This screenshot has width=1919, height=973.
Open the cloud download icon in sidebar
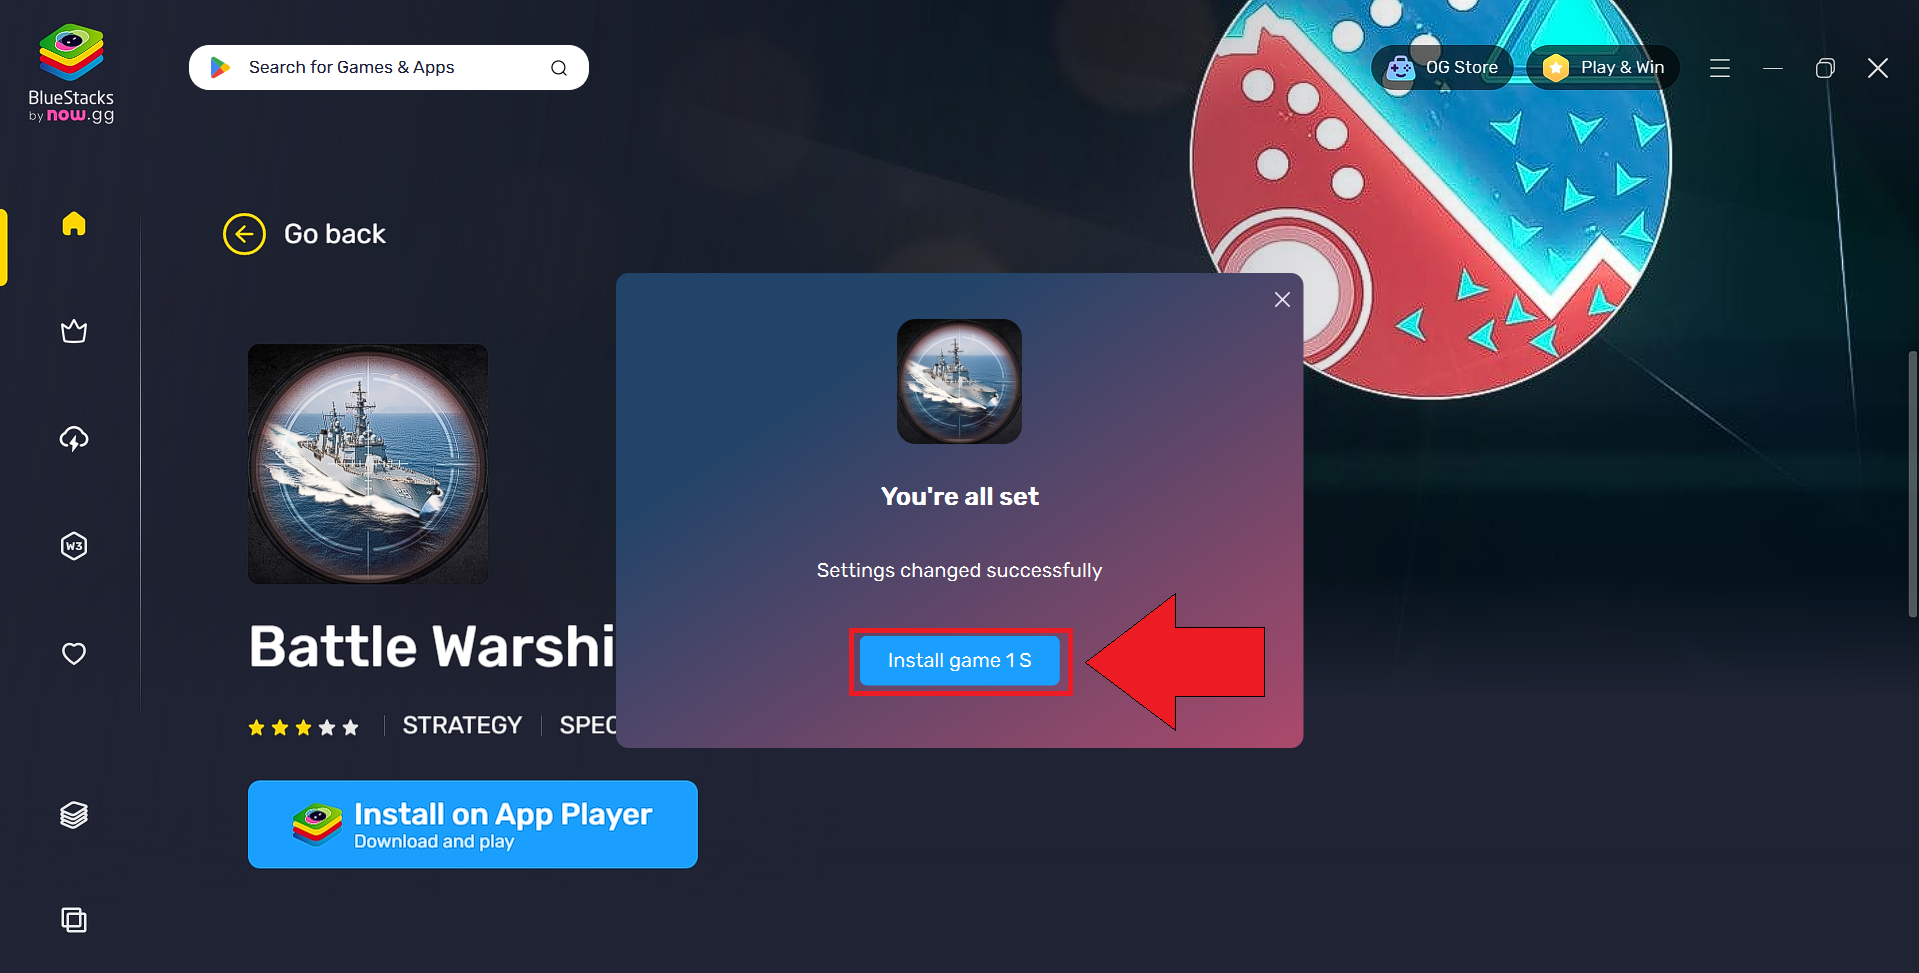pyautogui.click(x=74, y=438)
